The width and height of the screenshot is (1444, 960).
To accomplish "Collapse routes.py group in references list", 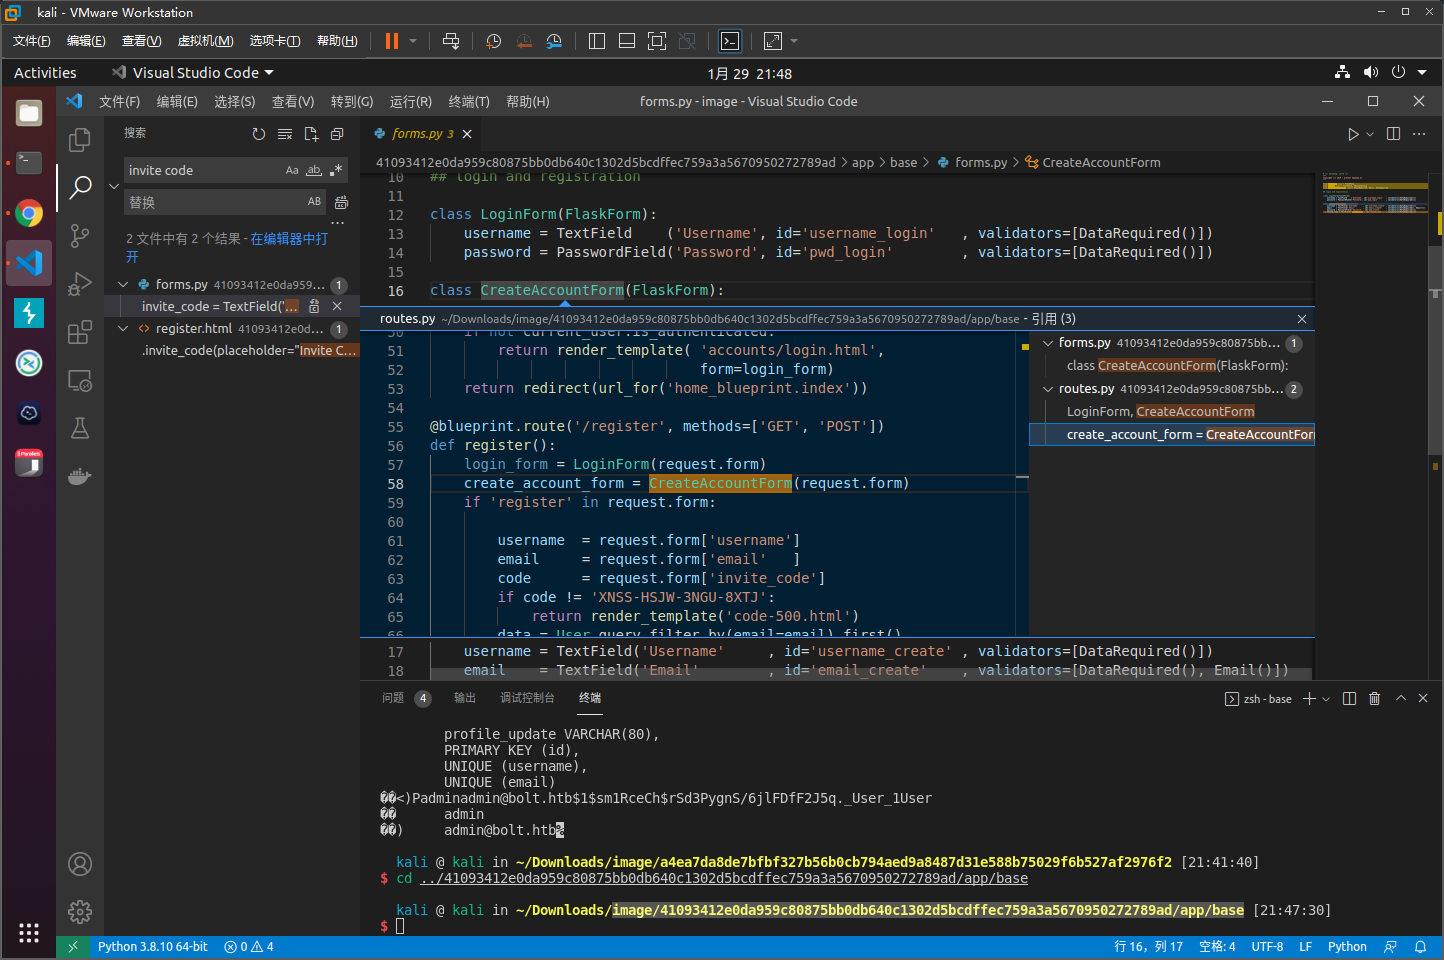I will coord(1048,389).
